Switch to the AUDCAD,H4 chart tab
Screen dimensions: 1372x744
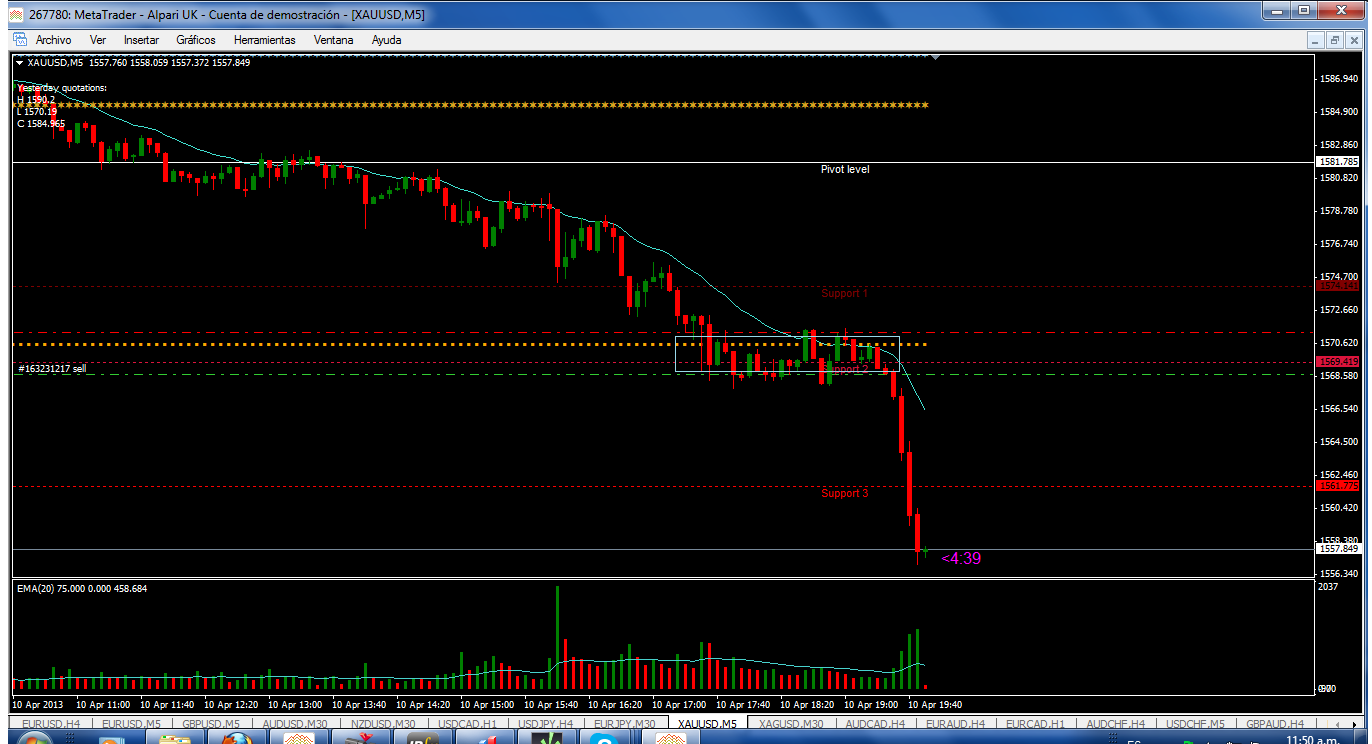[x=875, y=724]
